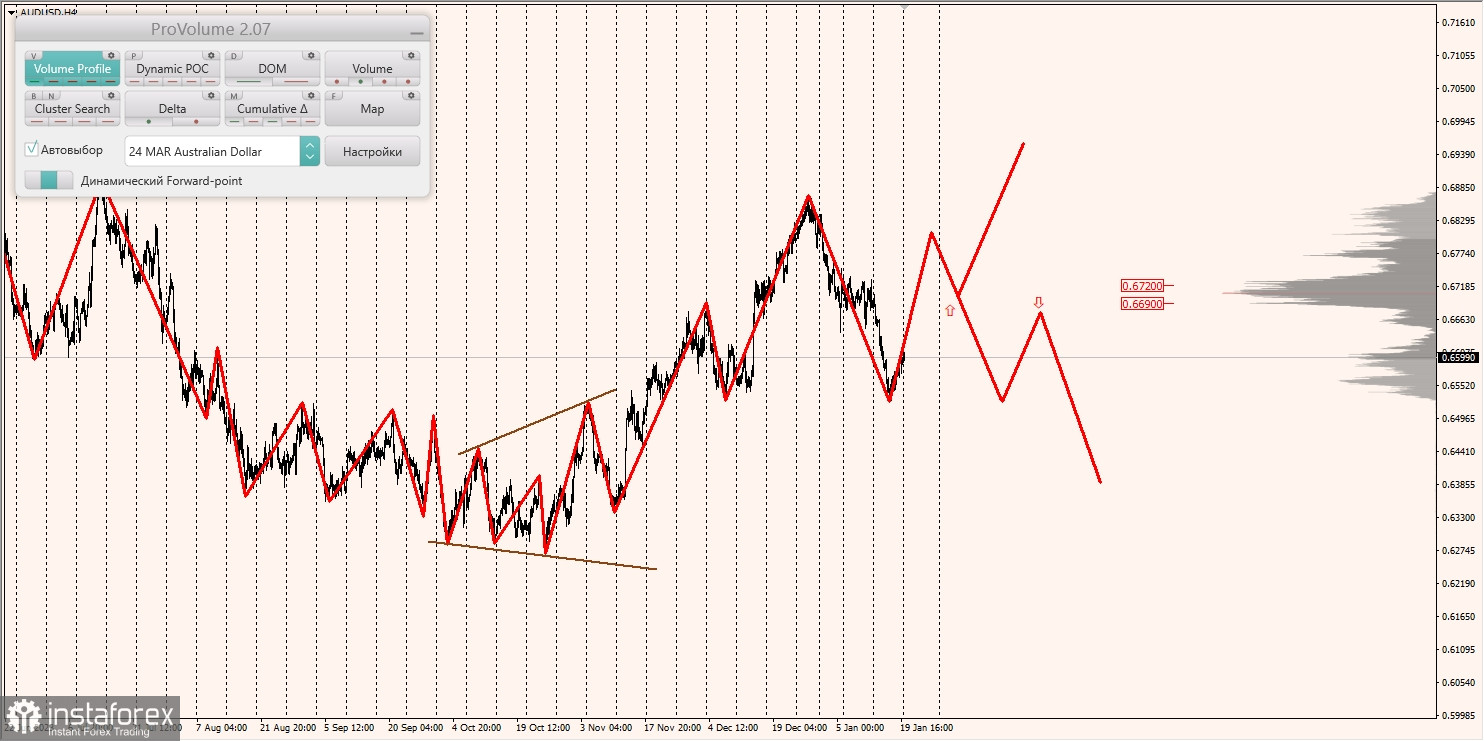Expand the AUDUSD,H4 chart menu triangle
The width and height of the screenshot is (1484, 741).
click(11, 13)
